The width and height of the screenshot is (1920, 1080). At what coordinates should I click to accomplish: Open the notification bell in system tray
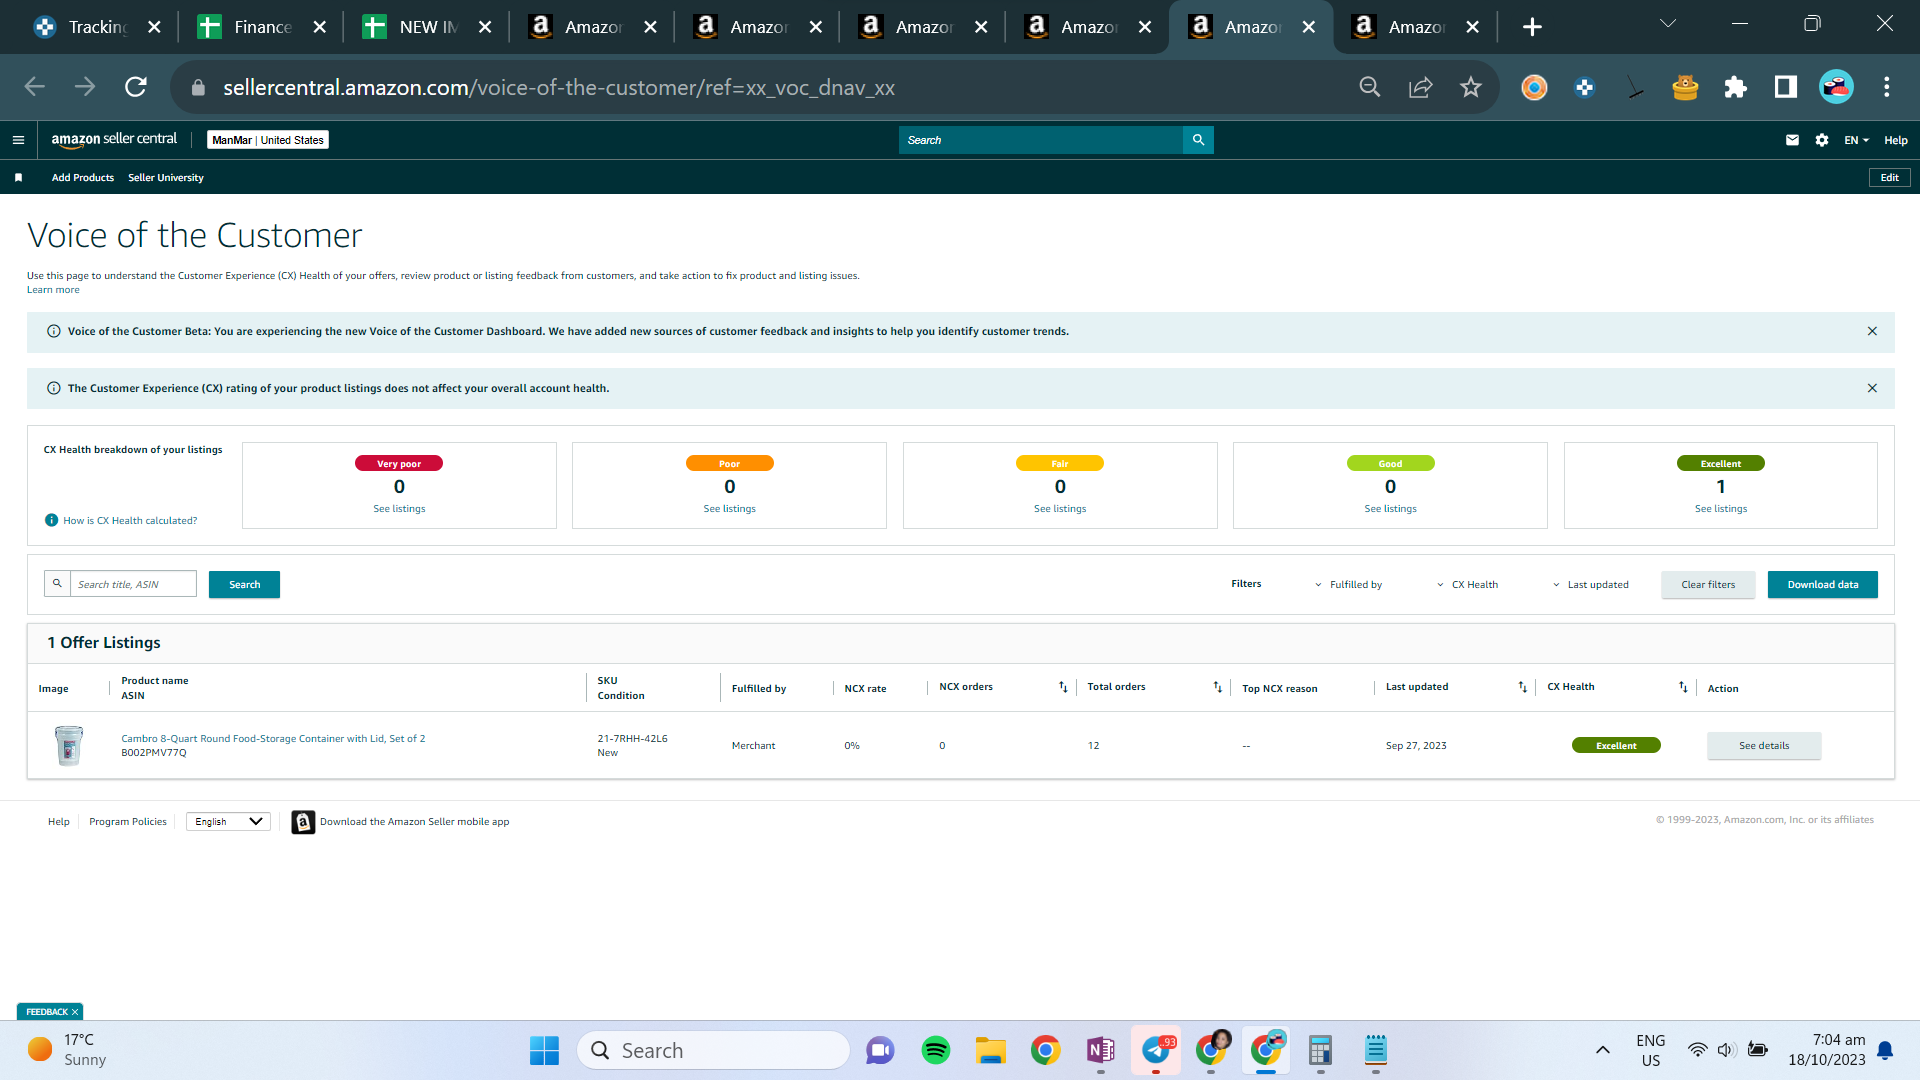coord(1885,1050)
